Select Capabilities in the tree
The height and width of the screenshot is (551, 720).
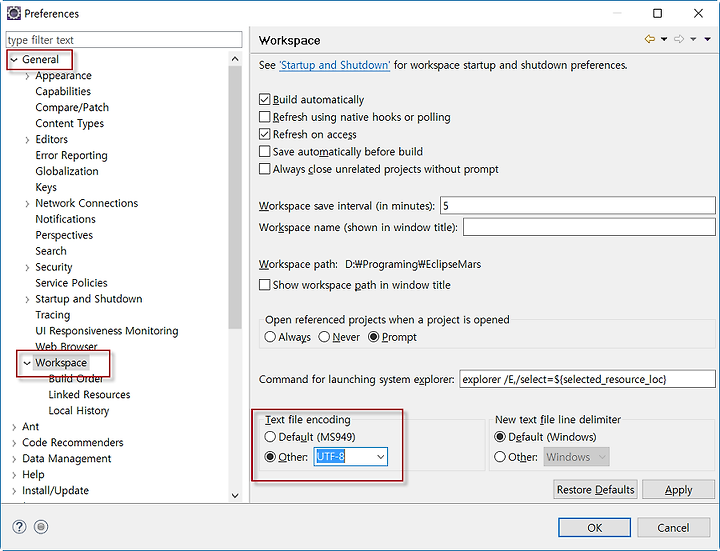pyautogui.click(x=63, y=91)
